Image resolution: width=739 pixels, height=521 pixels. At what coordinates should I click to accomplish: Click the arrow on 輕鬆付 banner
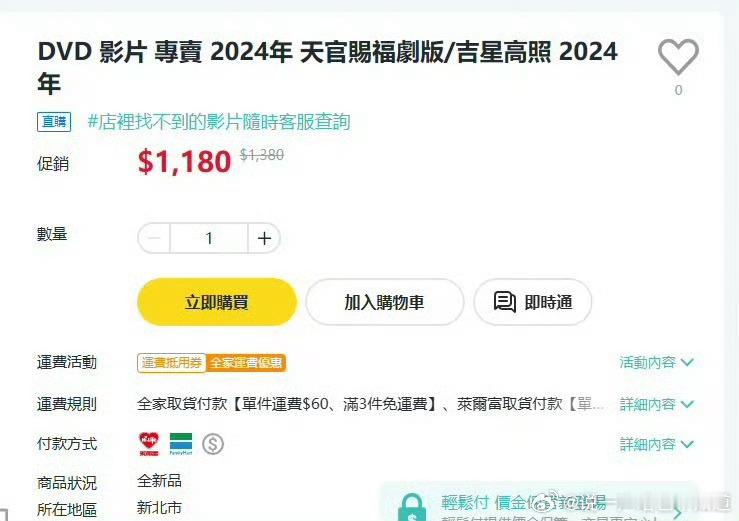(677, 513)
